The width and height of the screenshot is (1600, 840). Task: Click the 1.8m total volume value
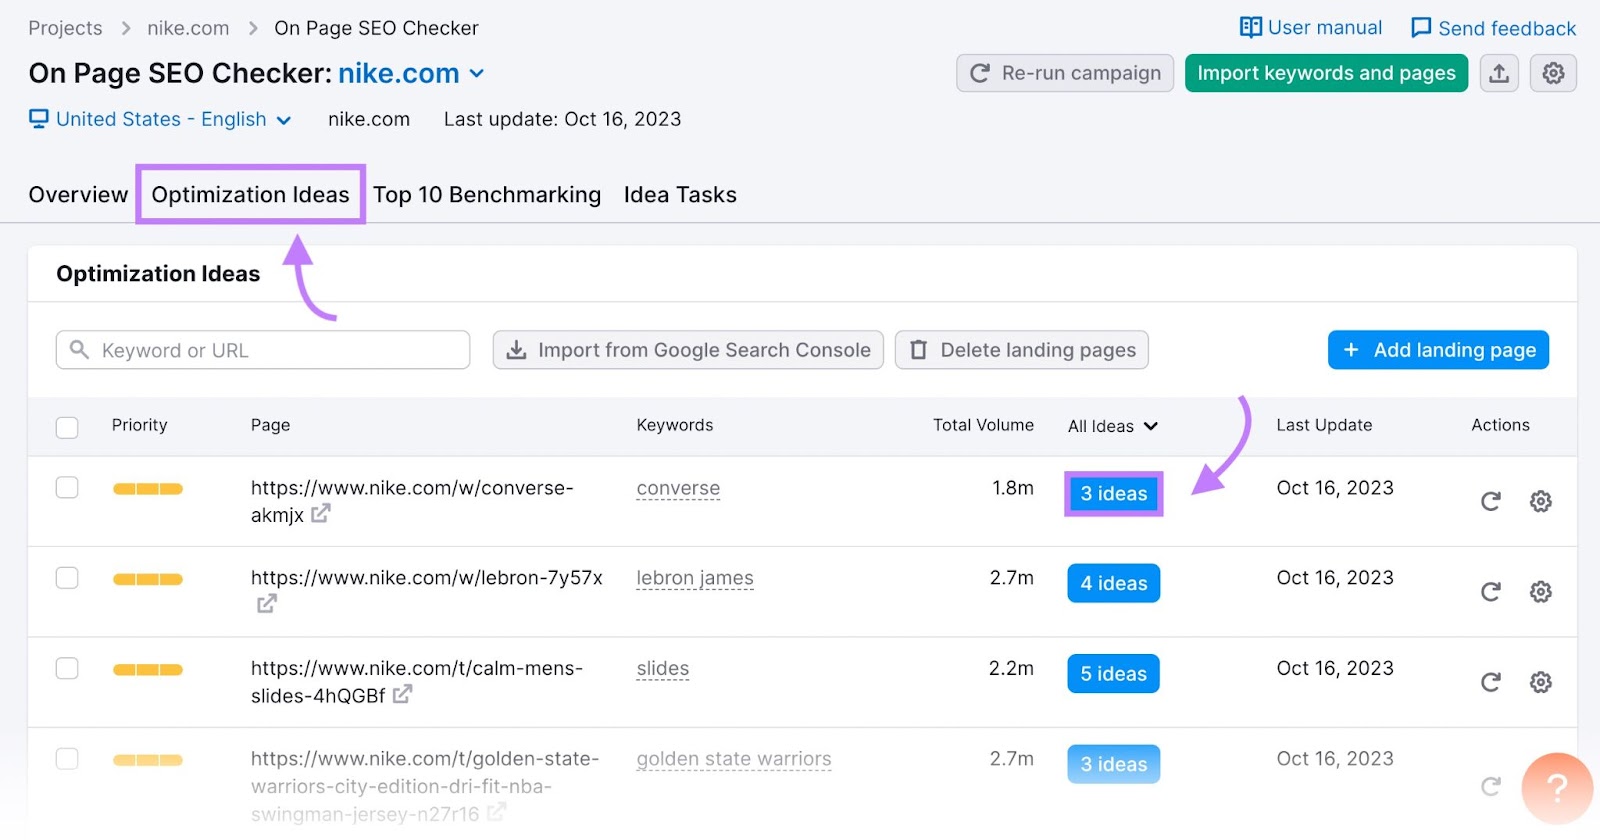1013,488
